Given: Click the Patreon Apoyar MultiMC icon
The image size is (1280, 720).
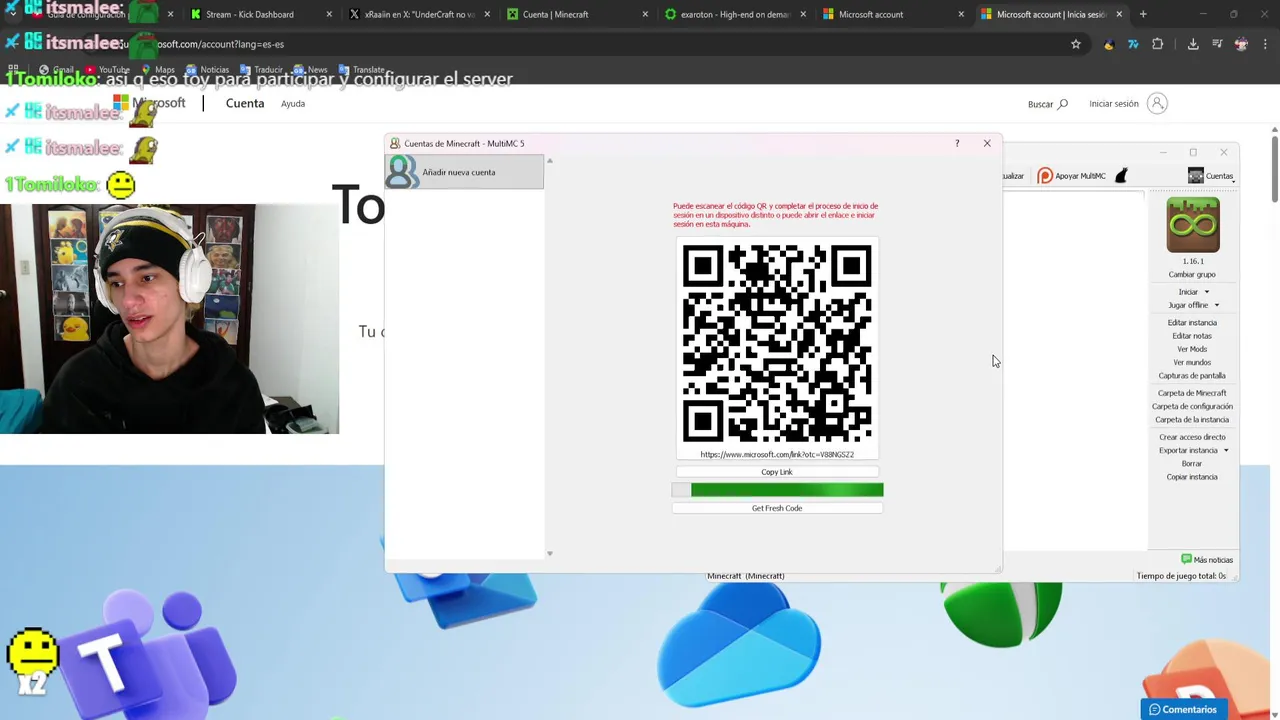Looking at the screenshot, I should (1045, 176).
